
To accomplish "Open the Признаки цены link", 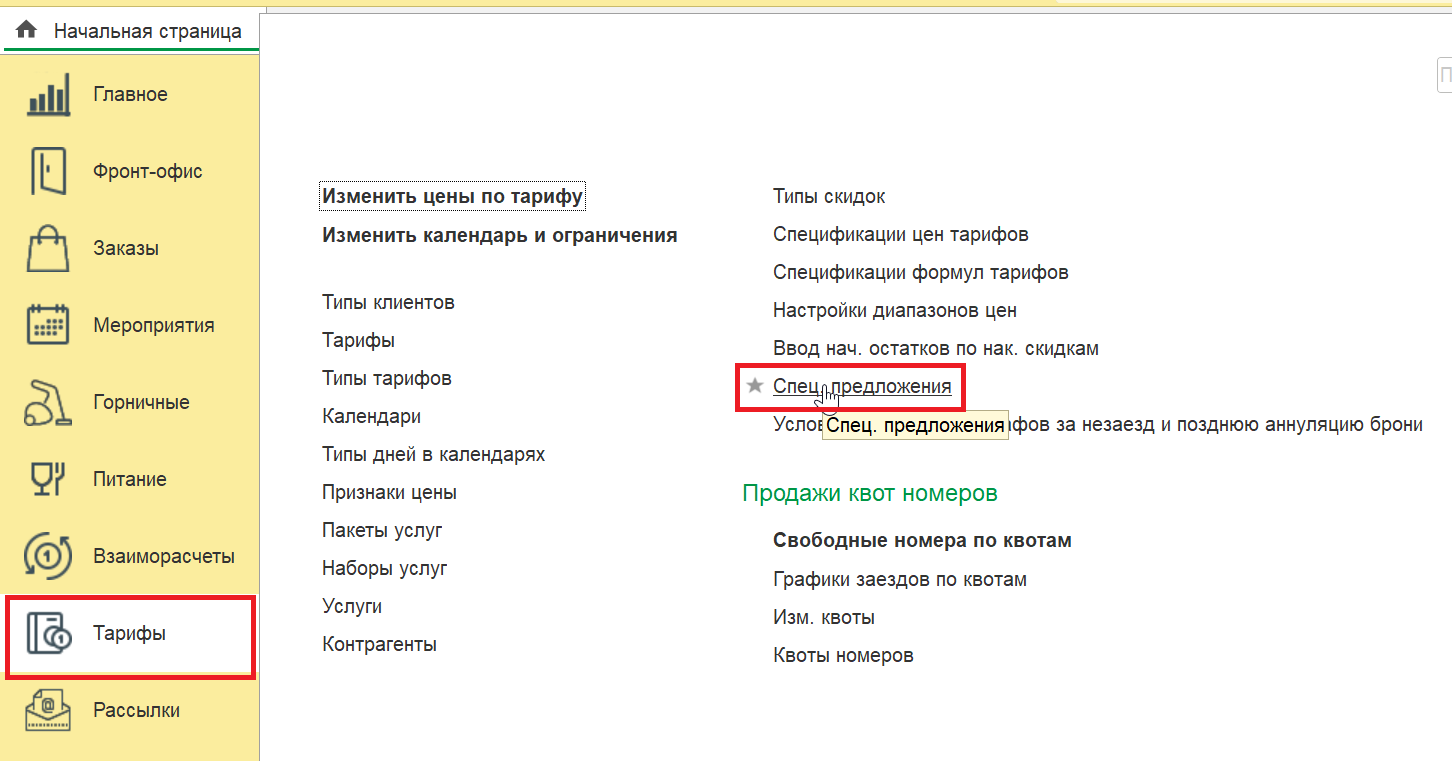I will [x=389, y=492].
